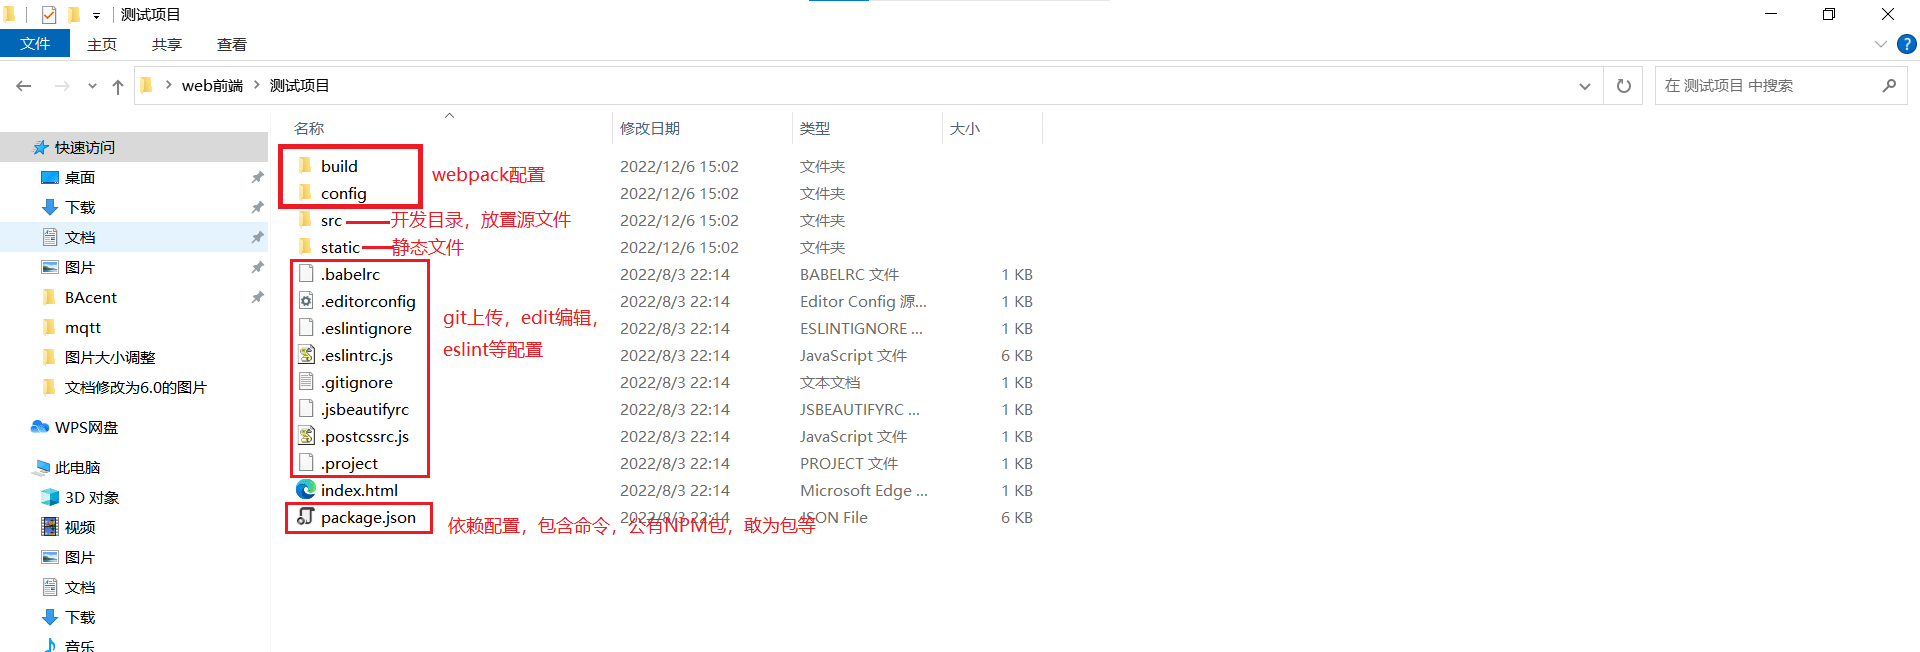Open the Help question mark icon

pyautogui.click(x=1907, y=44)
